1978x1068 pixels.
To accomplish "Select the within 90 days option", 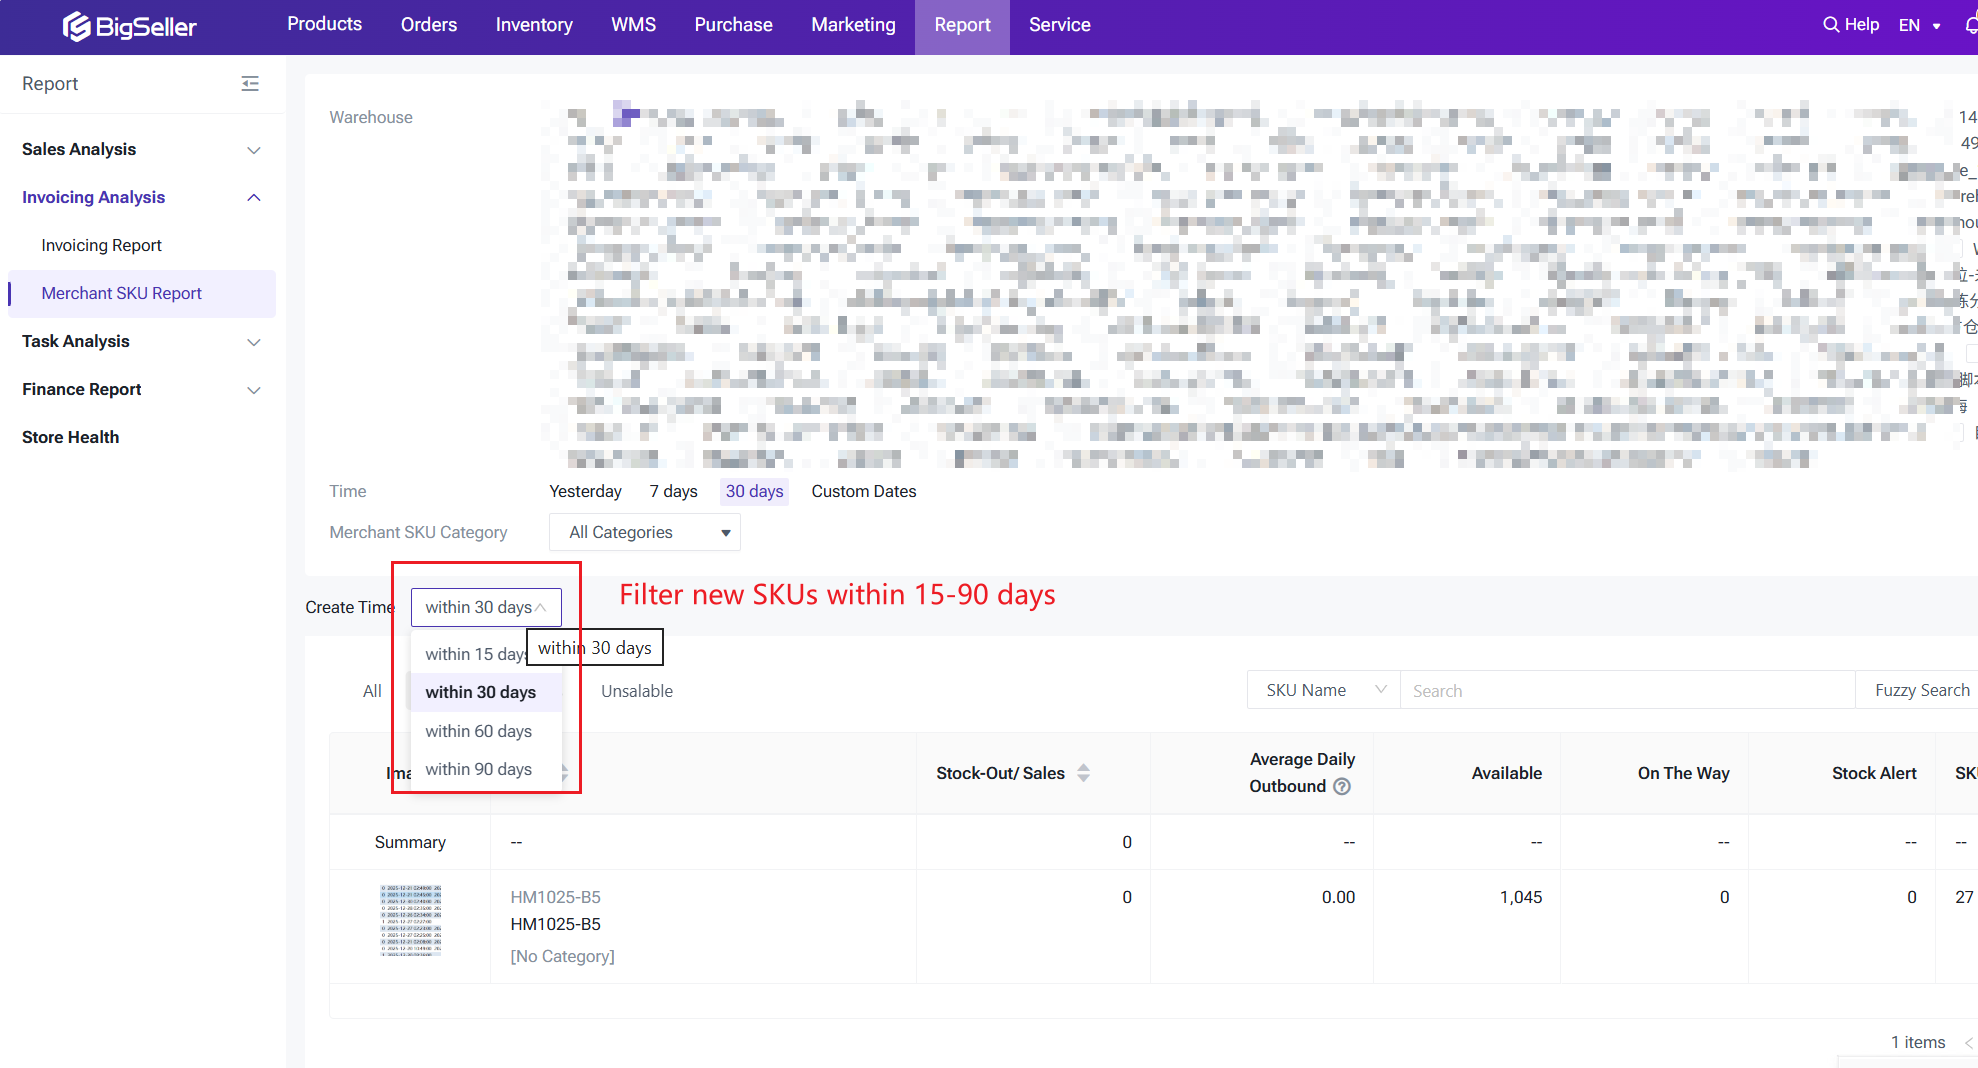I will coord(478,769).
